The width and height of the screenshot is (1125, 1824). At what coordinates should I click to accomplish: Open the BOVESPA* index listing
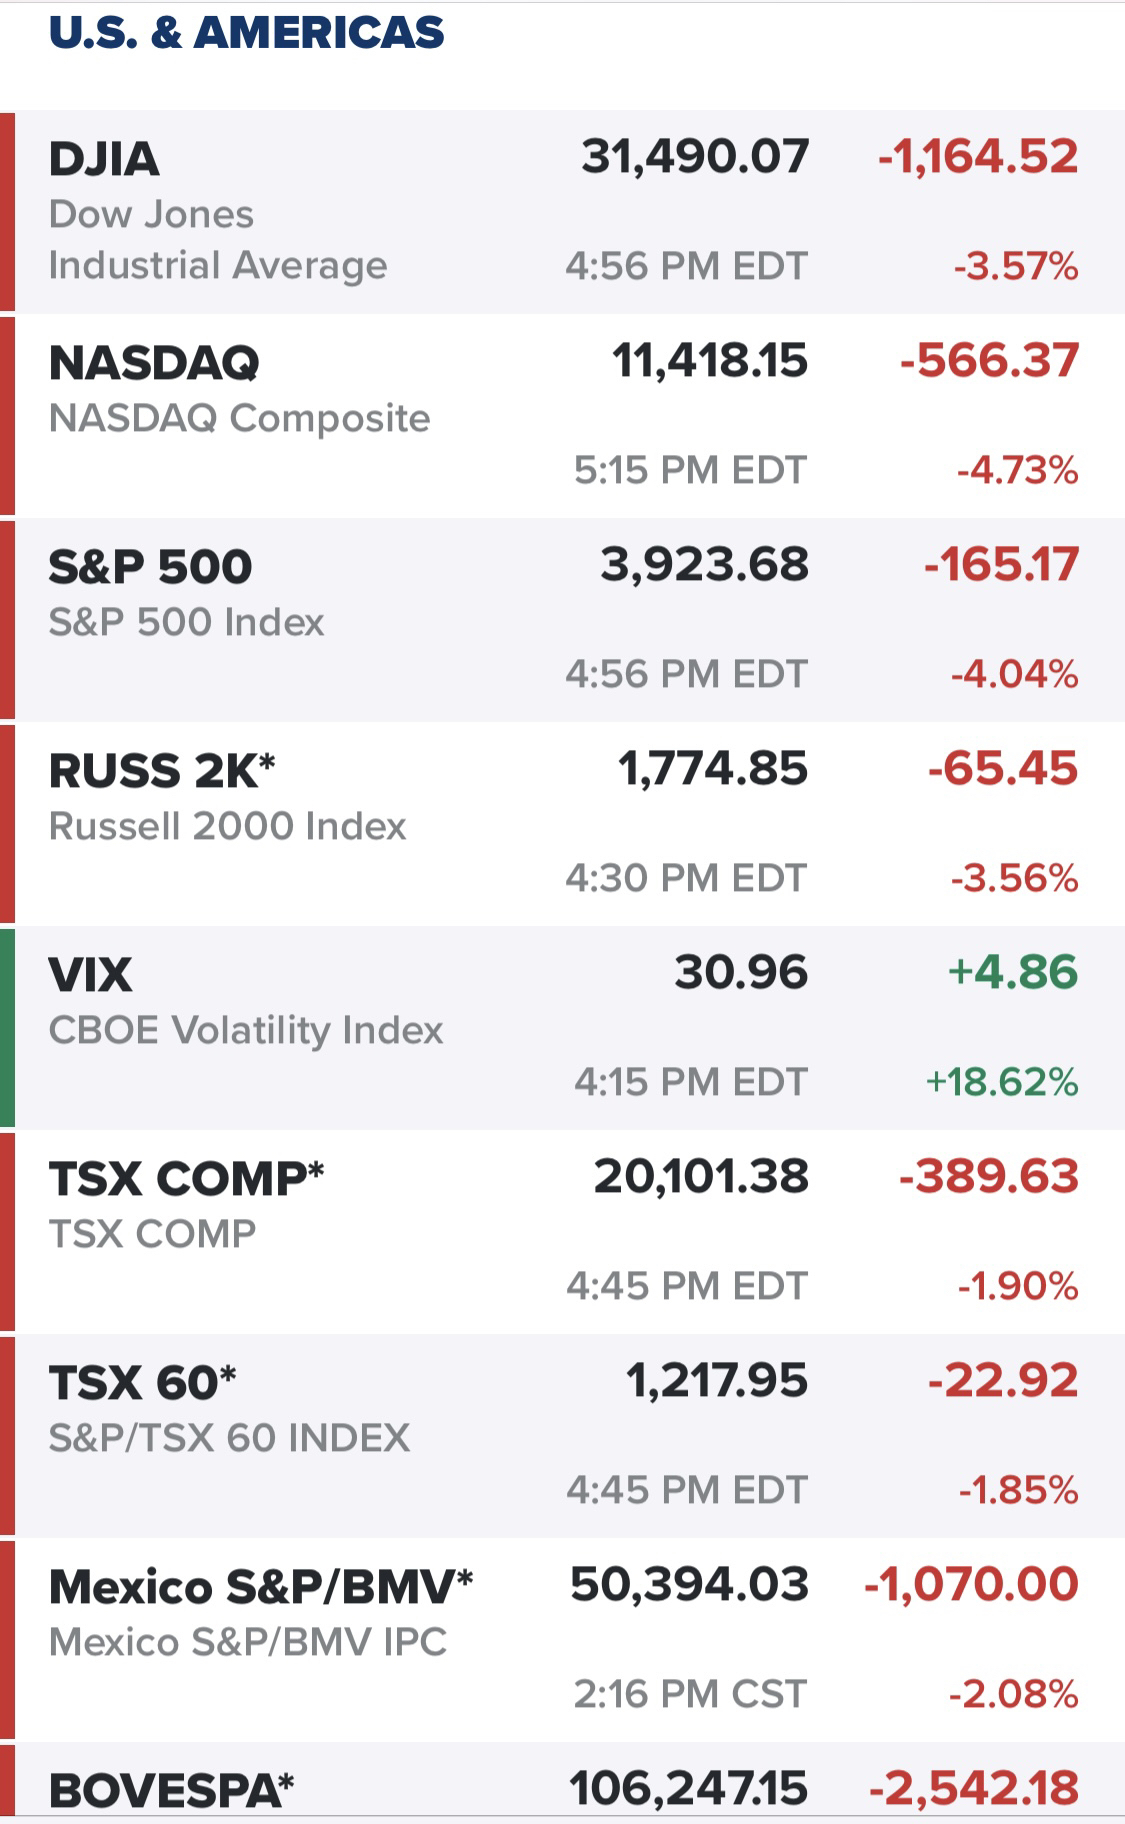point(562,1782)
